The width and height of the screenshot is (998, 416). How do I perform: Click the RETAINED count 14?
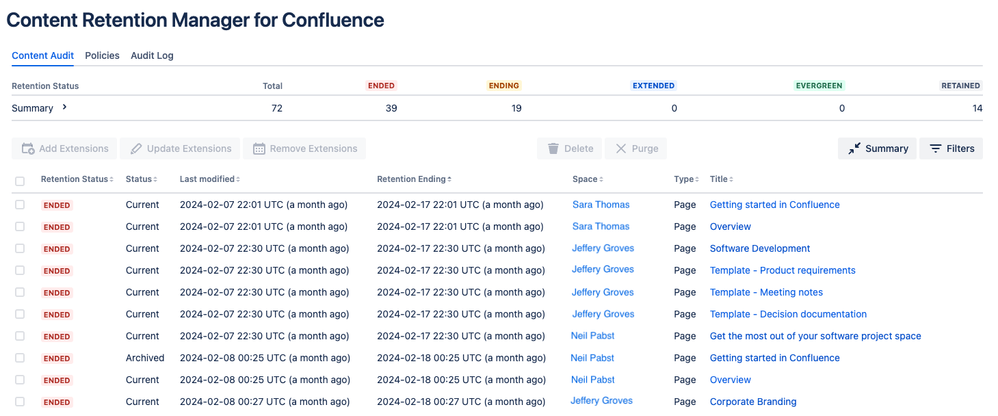(x=977, y=109)
